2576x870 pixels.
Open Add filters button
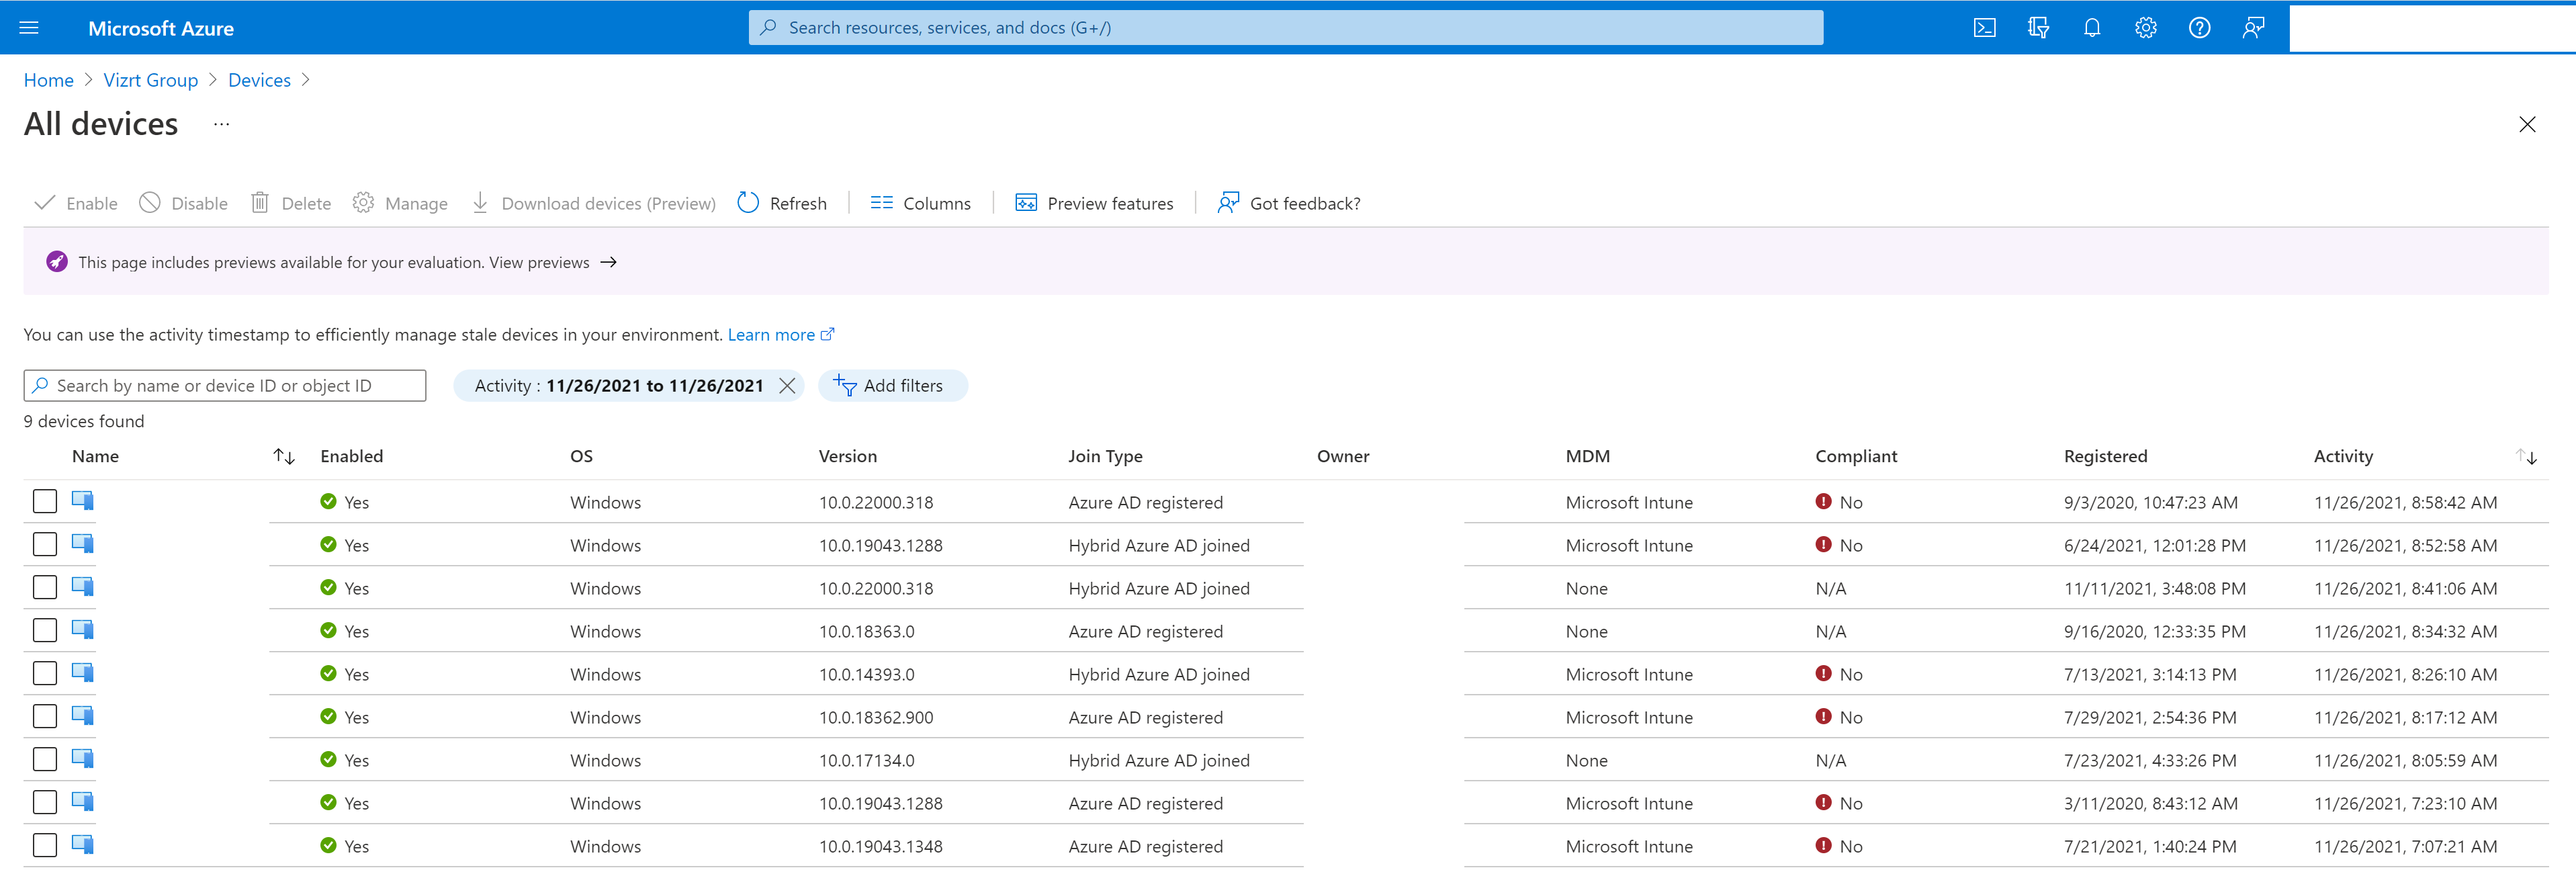(893, 386)
